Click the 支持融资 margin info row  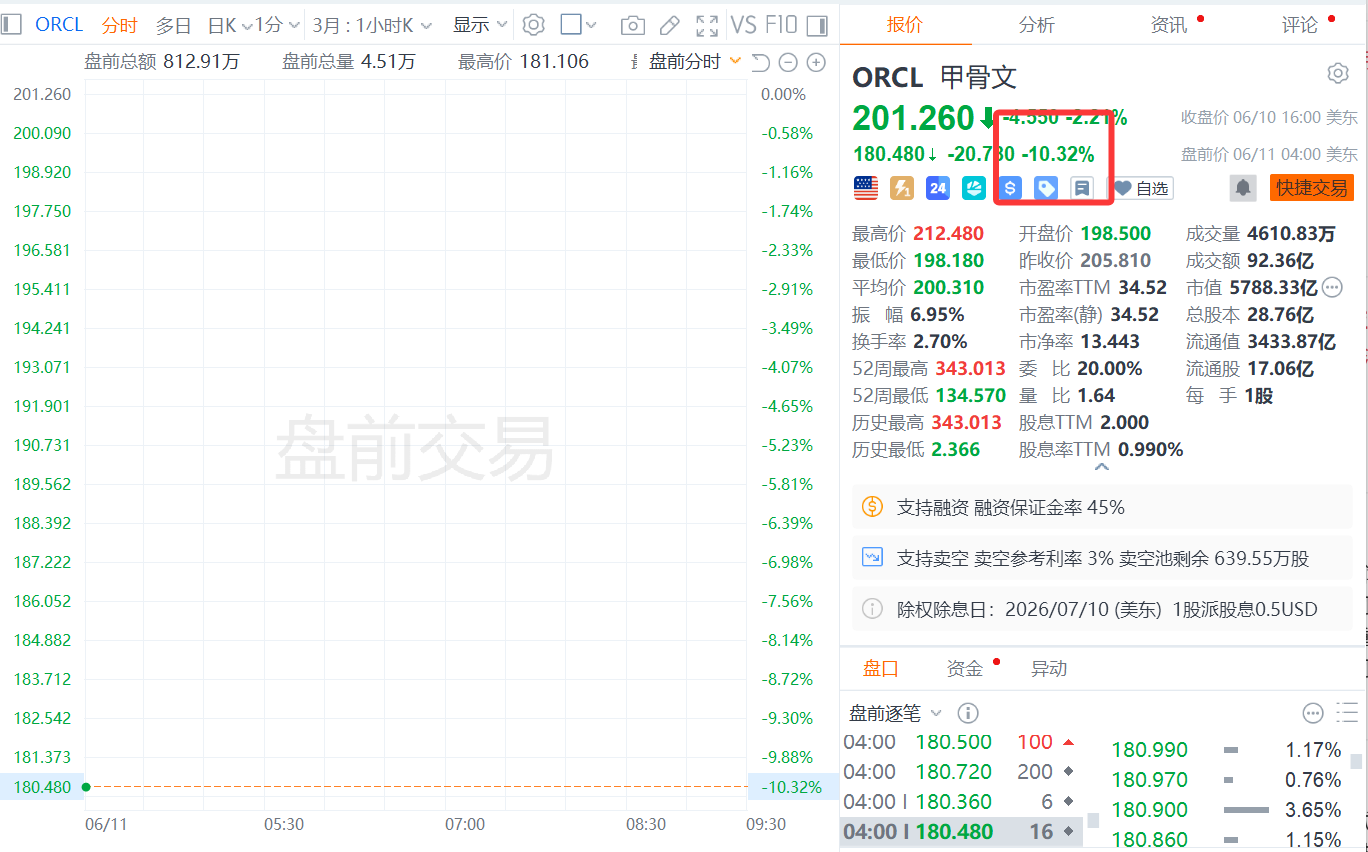tap(1101, 507)
